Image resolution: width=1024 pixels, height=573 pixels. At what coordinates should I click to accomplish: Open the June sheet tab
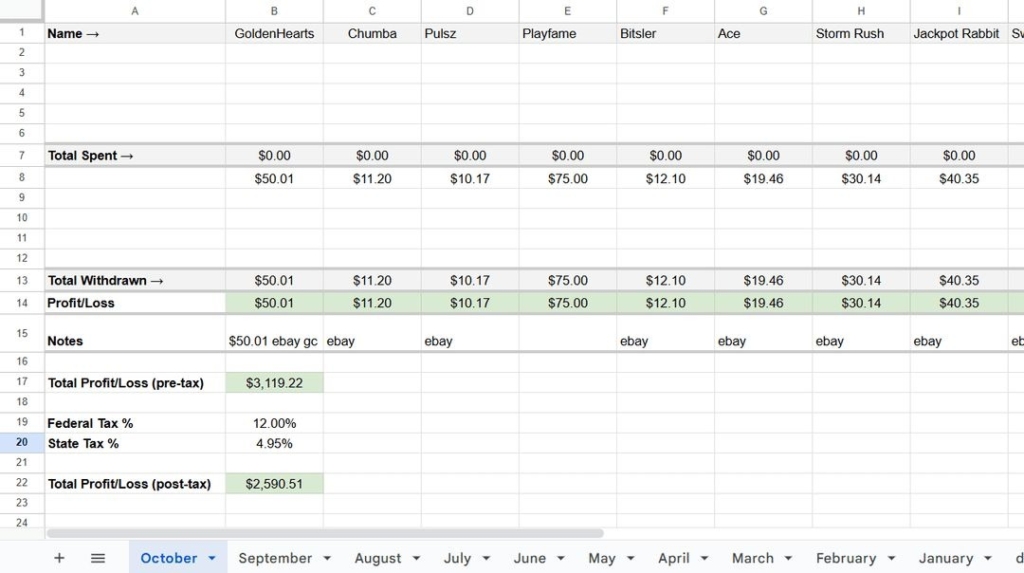[x=529, y=558]
